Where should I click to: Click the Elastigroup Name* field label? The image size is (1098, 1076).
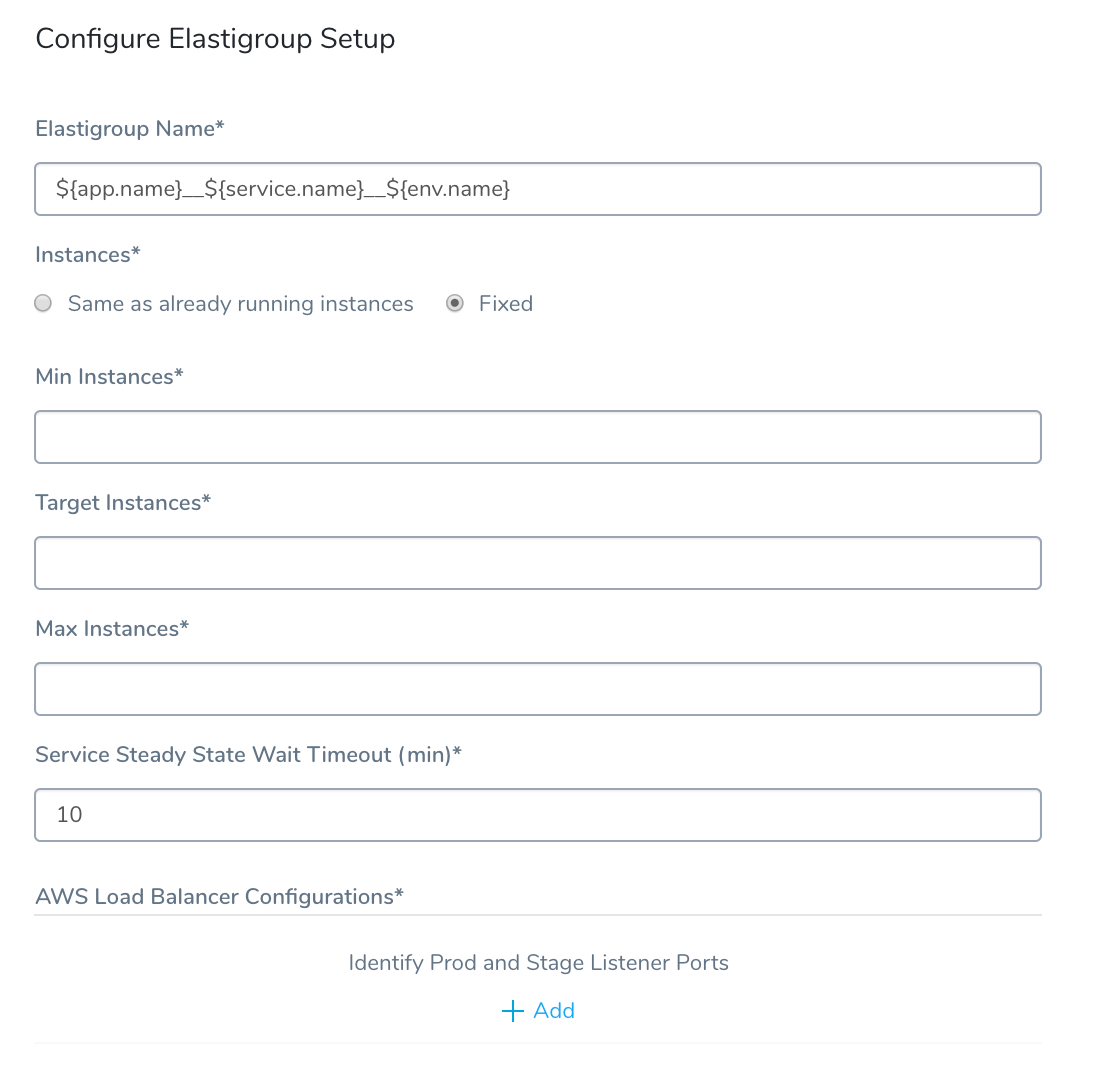pos(130,129)
